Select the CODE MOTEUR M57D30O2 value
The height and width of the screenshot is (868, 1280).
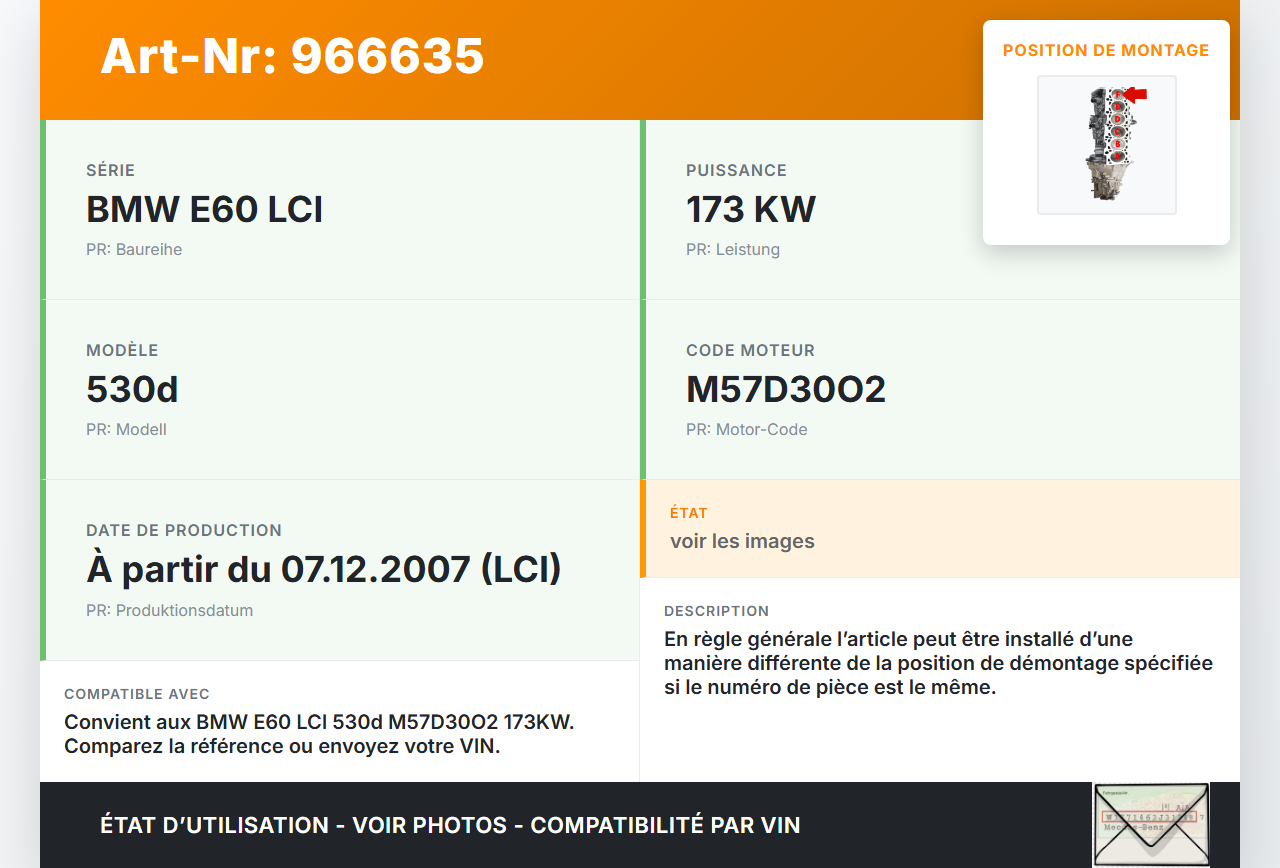pyautogui.click(x=785, y=389)
